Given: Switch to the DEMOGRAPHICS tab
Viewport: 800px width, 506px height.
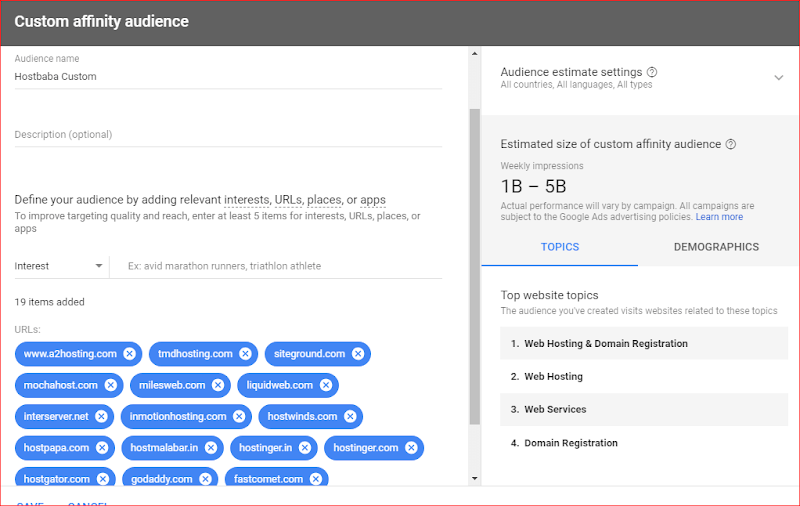Looking at the screenshot, I should [716, 247].
